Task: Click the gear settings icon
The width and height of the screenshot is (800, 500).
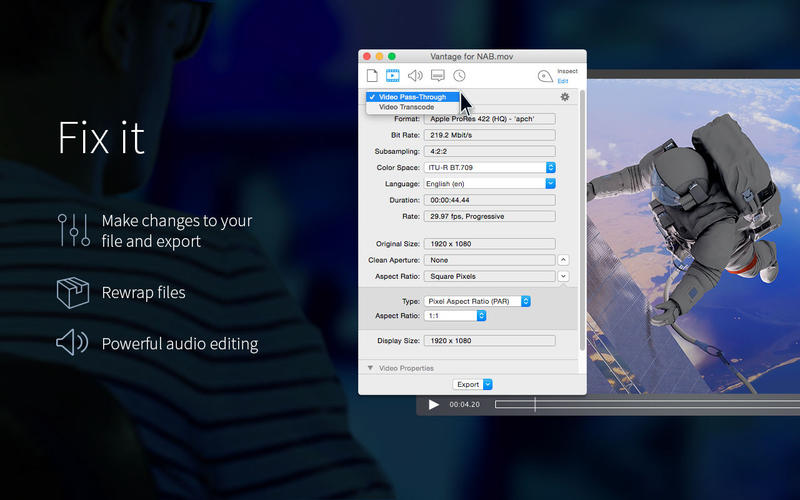Action: [x=565, y=97]
